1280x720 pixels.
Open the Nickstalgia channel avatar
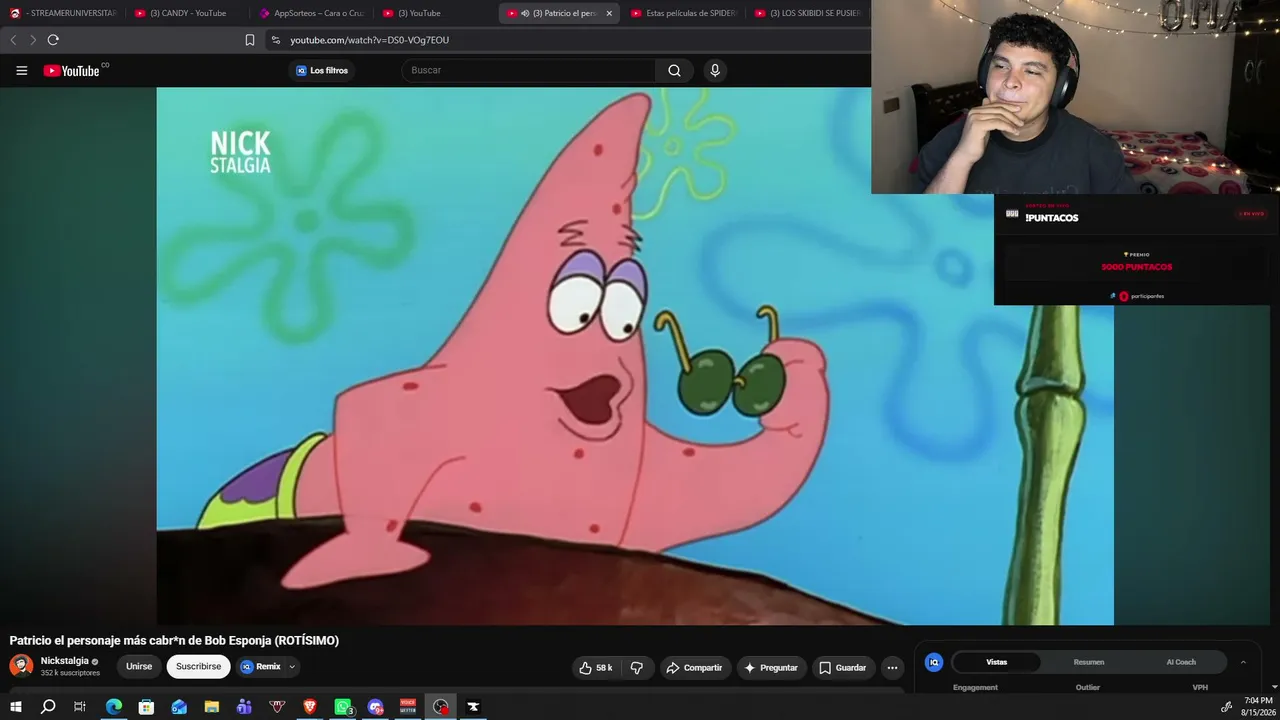[21, 666]
